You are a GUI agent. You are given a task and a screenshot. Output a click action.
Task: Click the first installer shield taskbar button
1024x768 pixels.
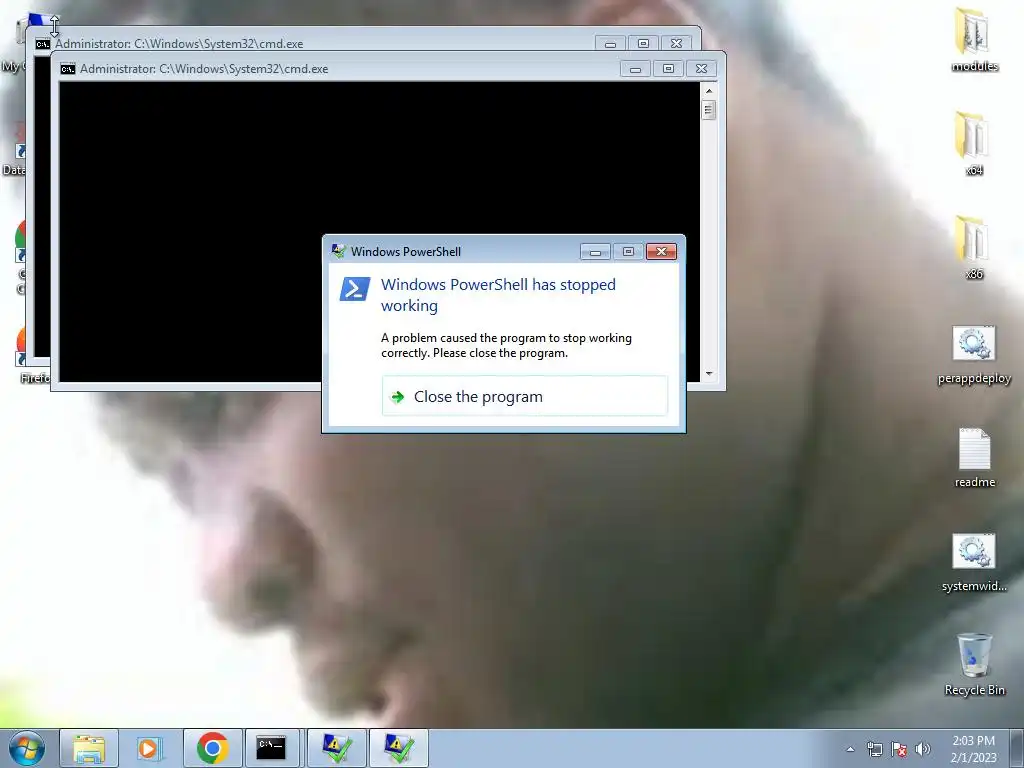pyautogui.click(x=336, y=748)
